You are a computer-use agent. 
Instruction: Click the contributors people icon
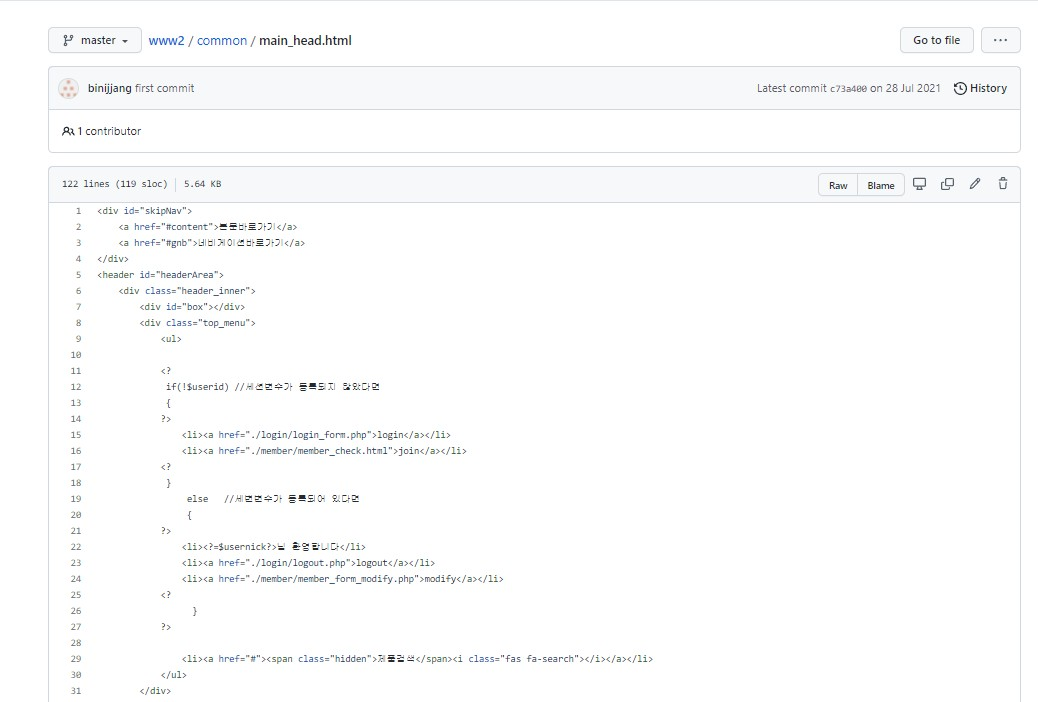68,131
